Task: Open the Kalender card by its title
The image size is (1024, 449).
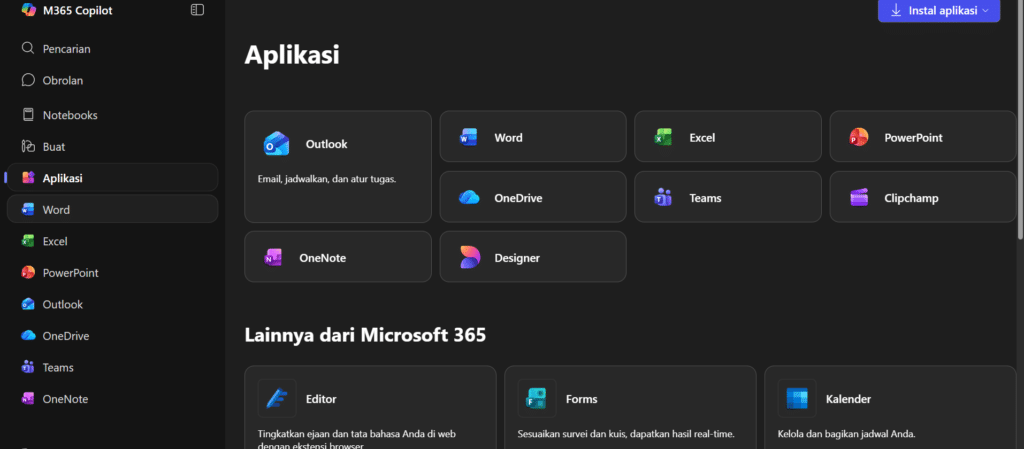Action: (x=848, y=399)
